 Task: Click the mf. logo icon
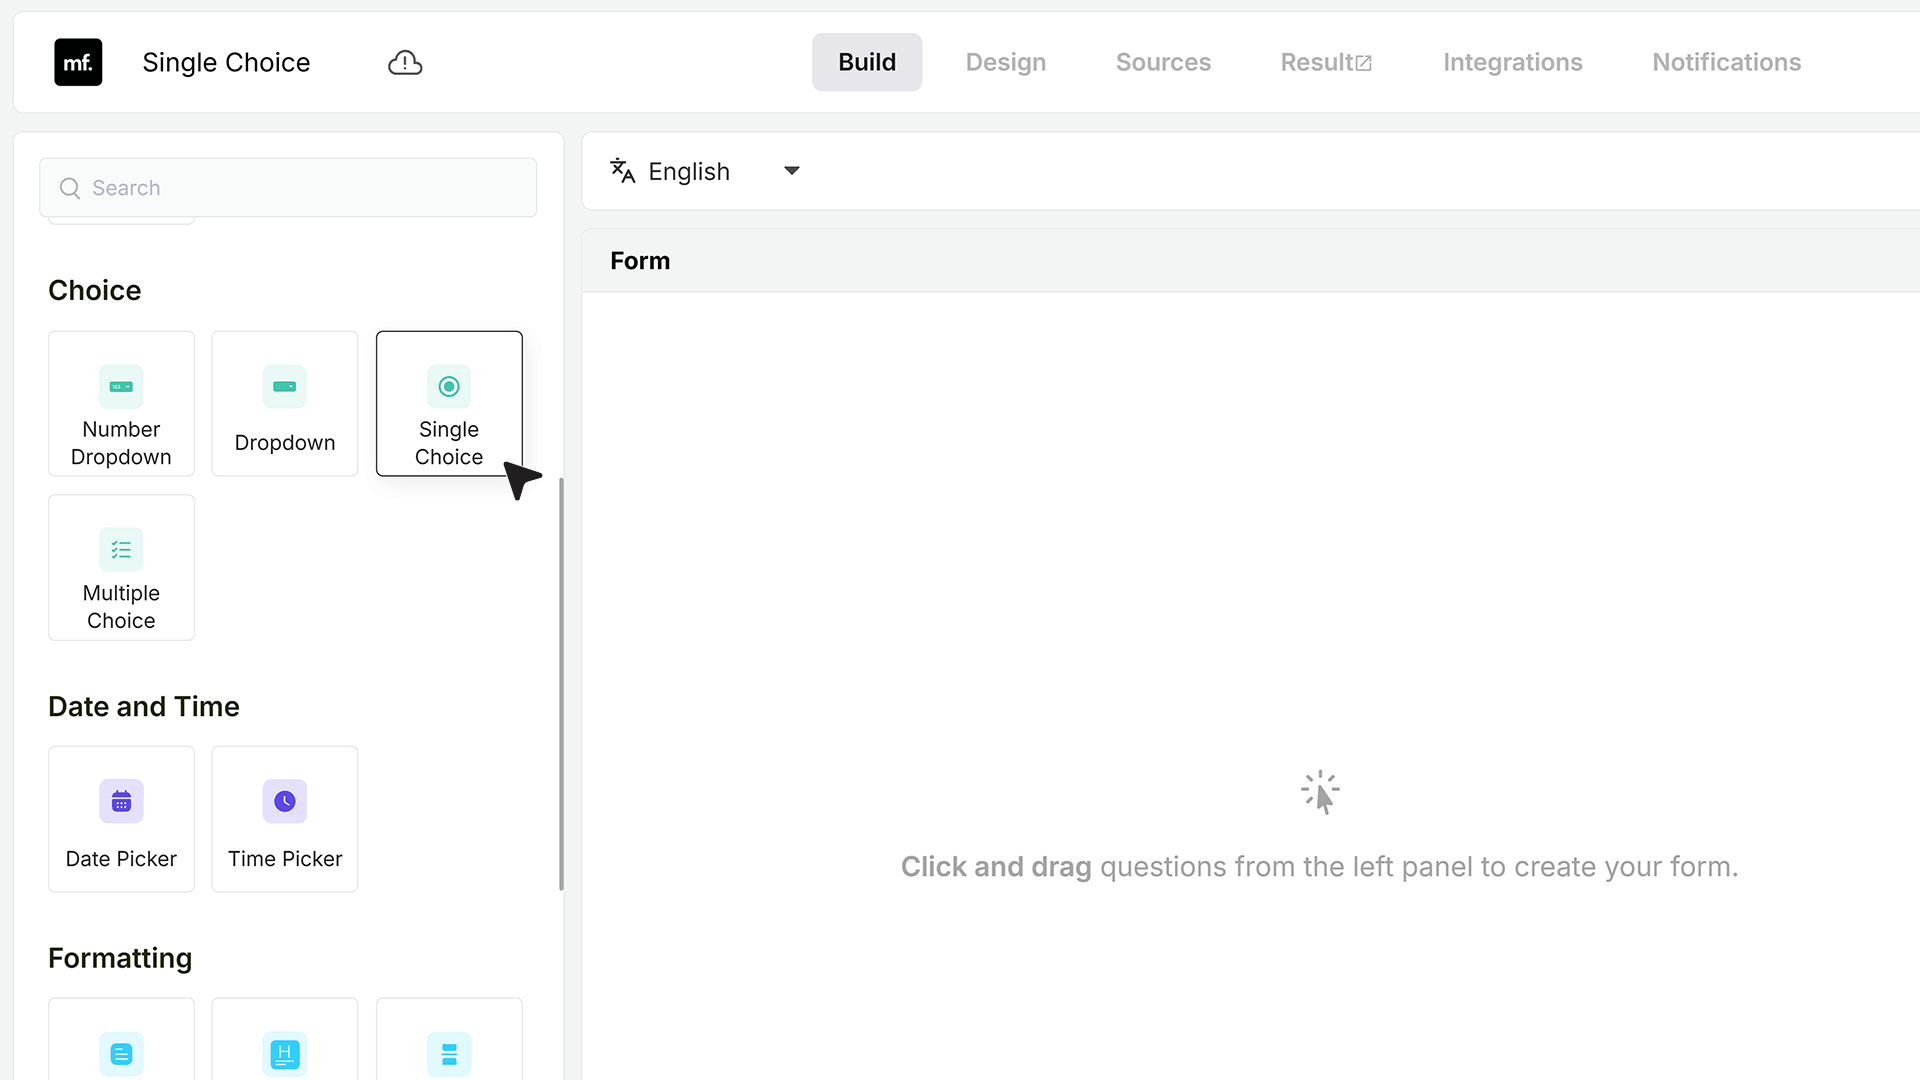click(x=78, y=62)
